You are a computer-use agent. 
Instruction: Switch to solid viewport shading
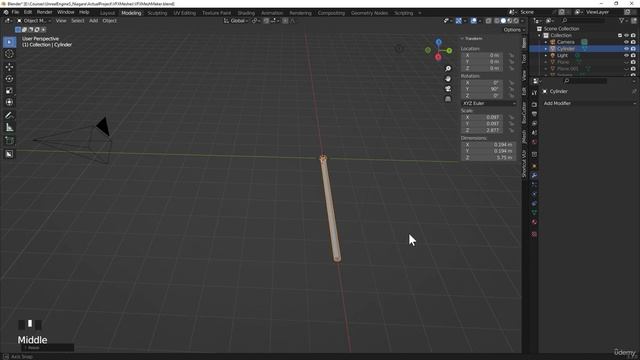pos(503,21)
